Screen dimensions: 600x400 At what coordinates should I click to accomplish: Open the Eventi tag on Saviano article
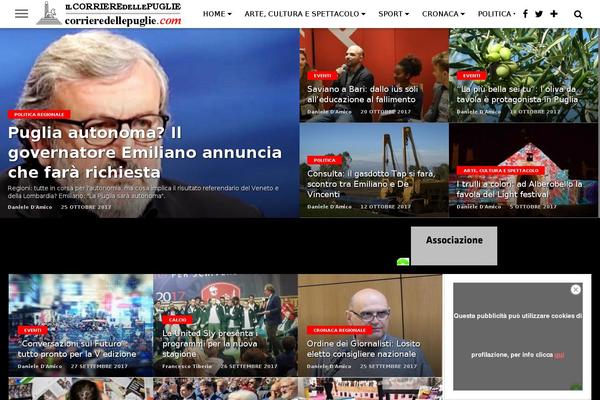322,76
